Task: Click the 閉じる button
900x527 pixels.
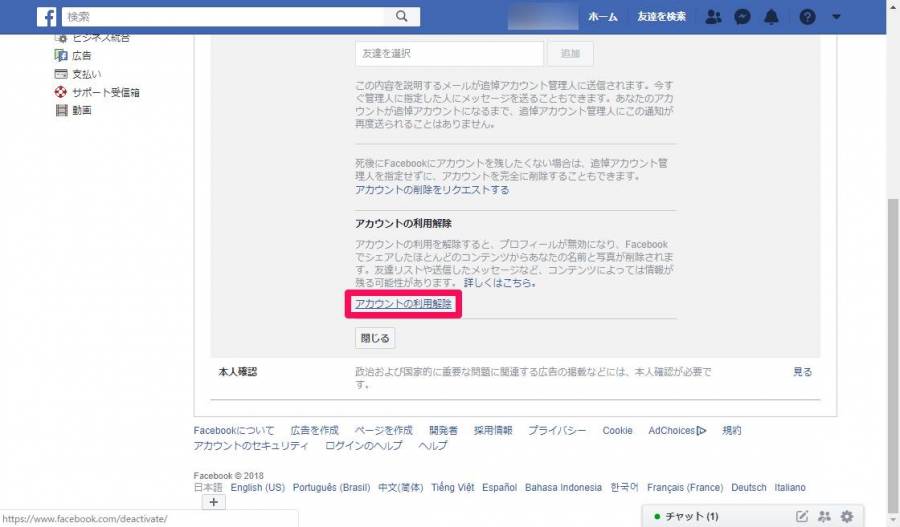Action: coord(375,338)
